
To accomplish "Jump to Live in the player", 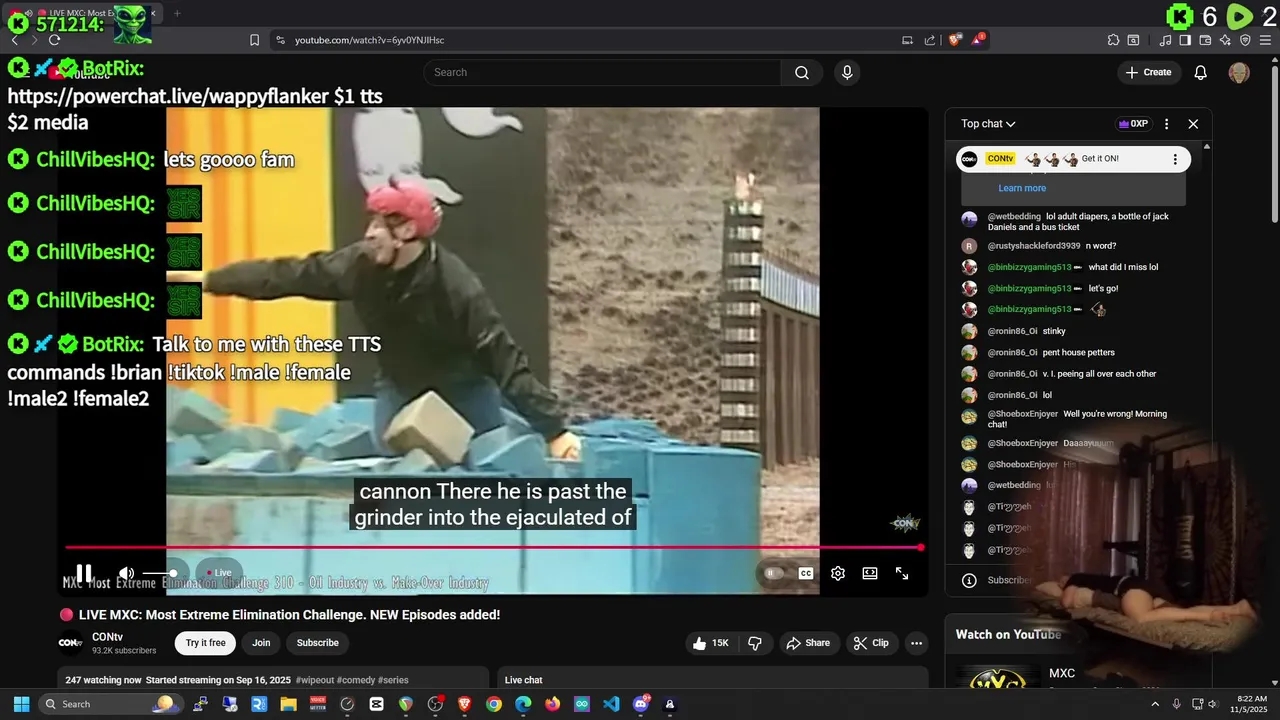I will [220, 573].
